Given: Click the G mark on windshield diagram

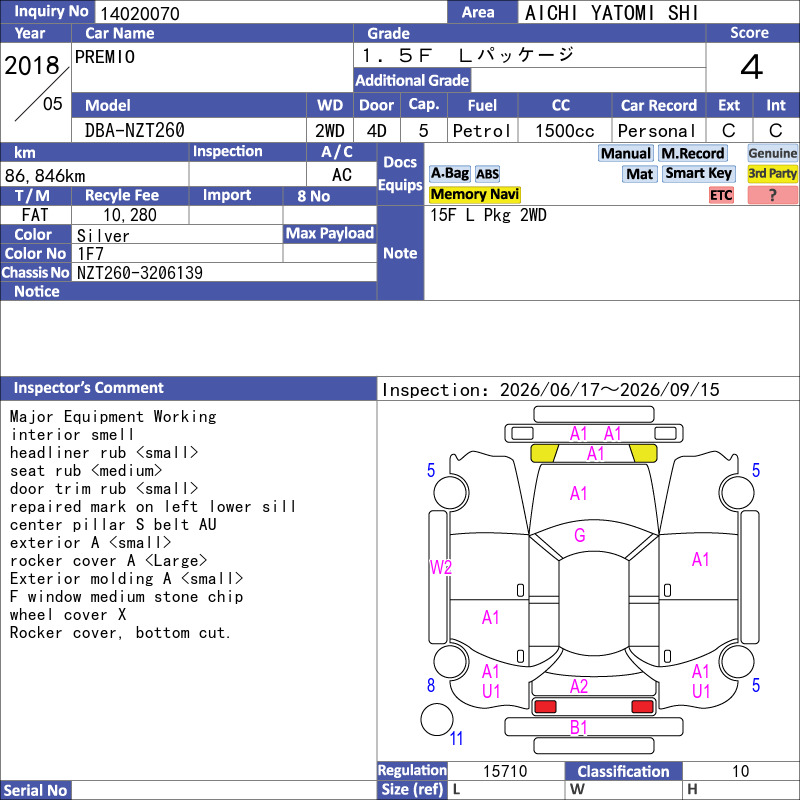Looking at the screenshot, I should 580,535.
